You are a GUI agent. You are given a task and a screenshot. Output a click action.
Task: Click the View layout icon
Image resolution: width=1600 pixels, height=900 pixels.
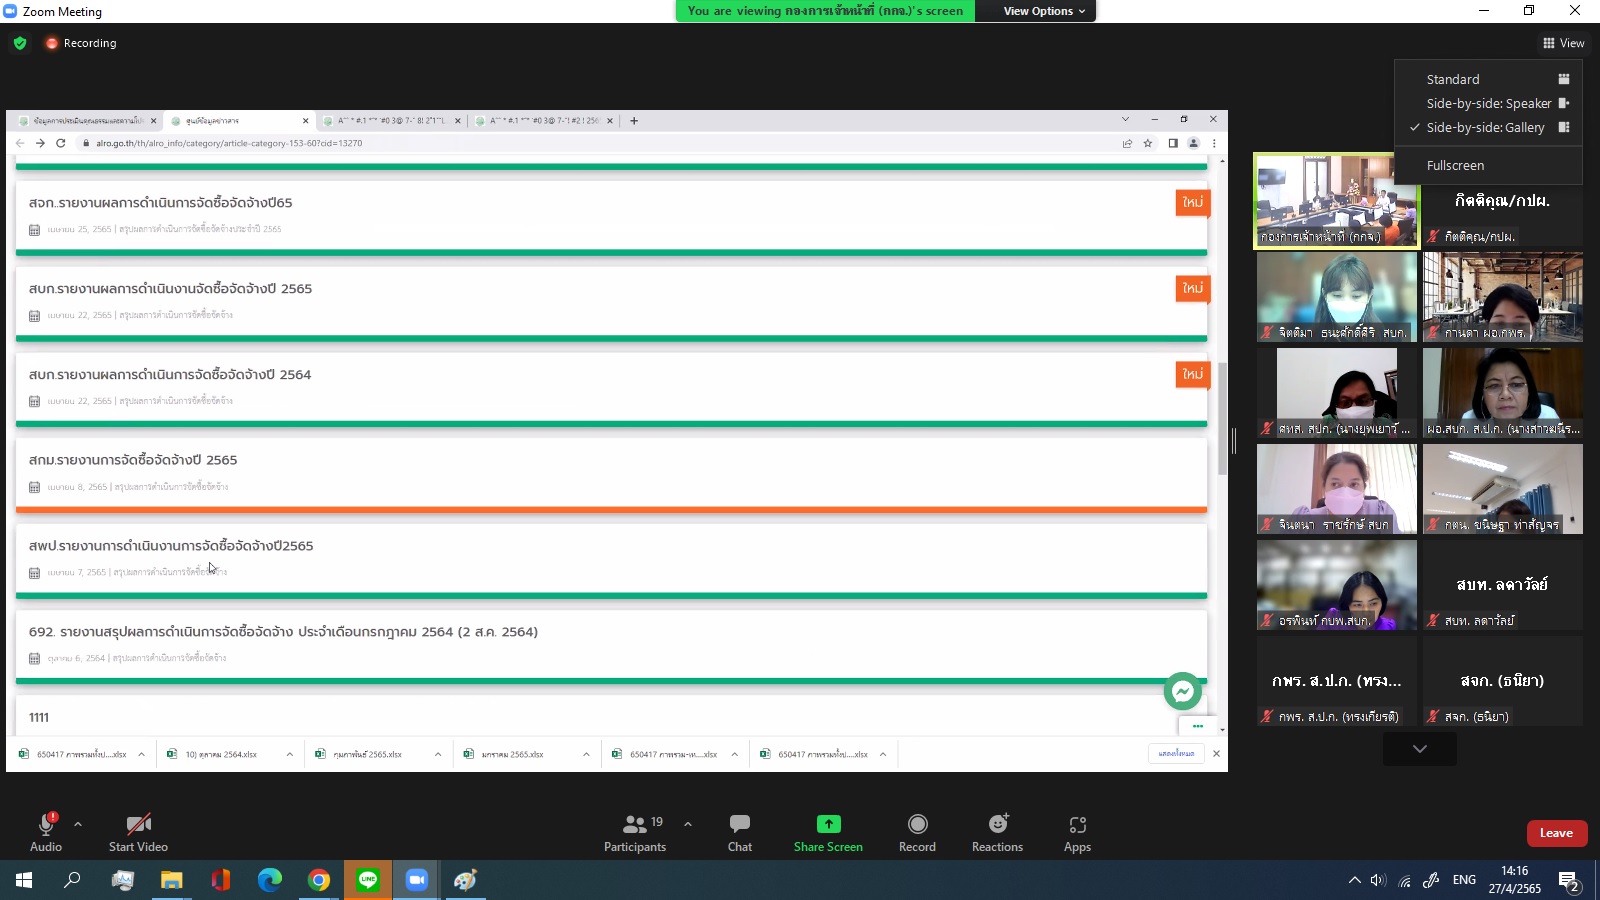pos(1548,43)
